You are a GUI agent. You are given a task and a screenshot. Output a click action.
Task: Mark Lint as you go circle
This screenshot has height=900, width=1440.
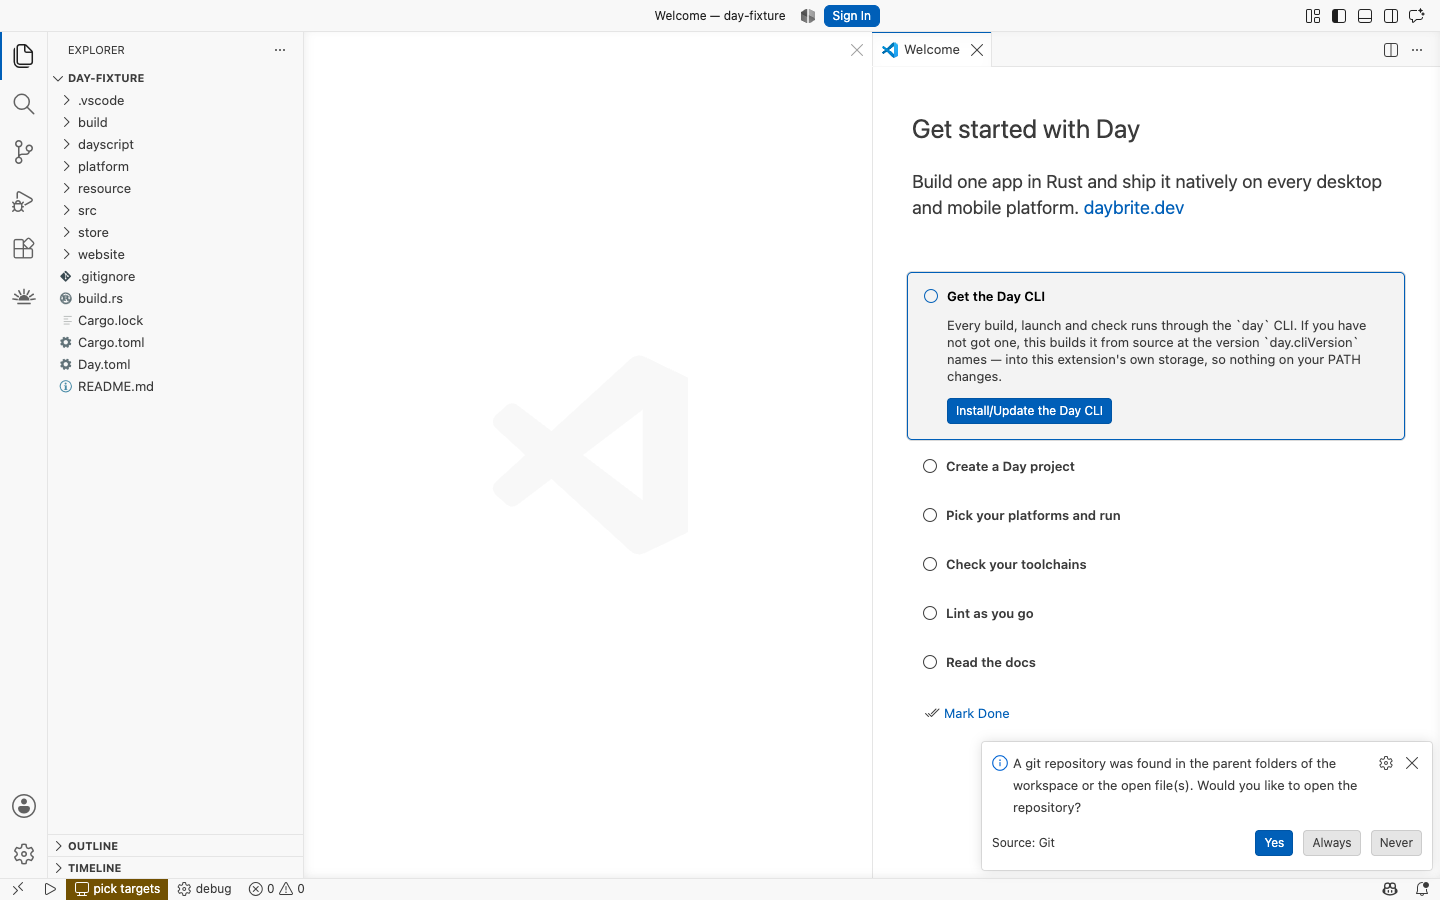[930, 613]
